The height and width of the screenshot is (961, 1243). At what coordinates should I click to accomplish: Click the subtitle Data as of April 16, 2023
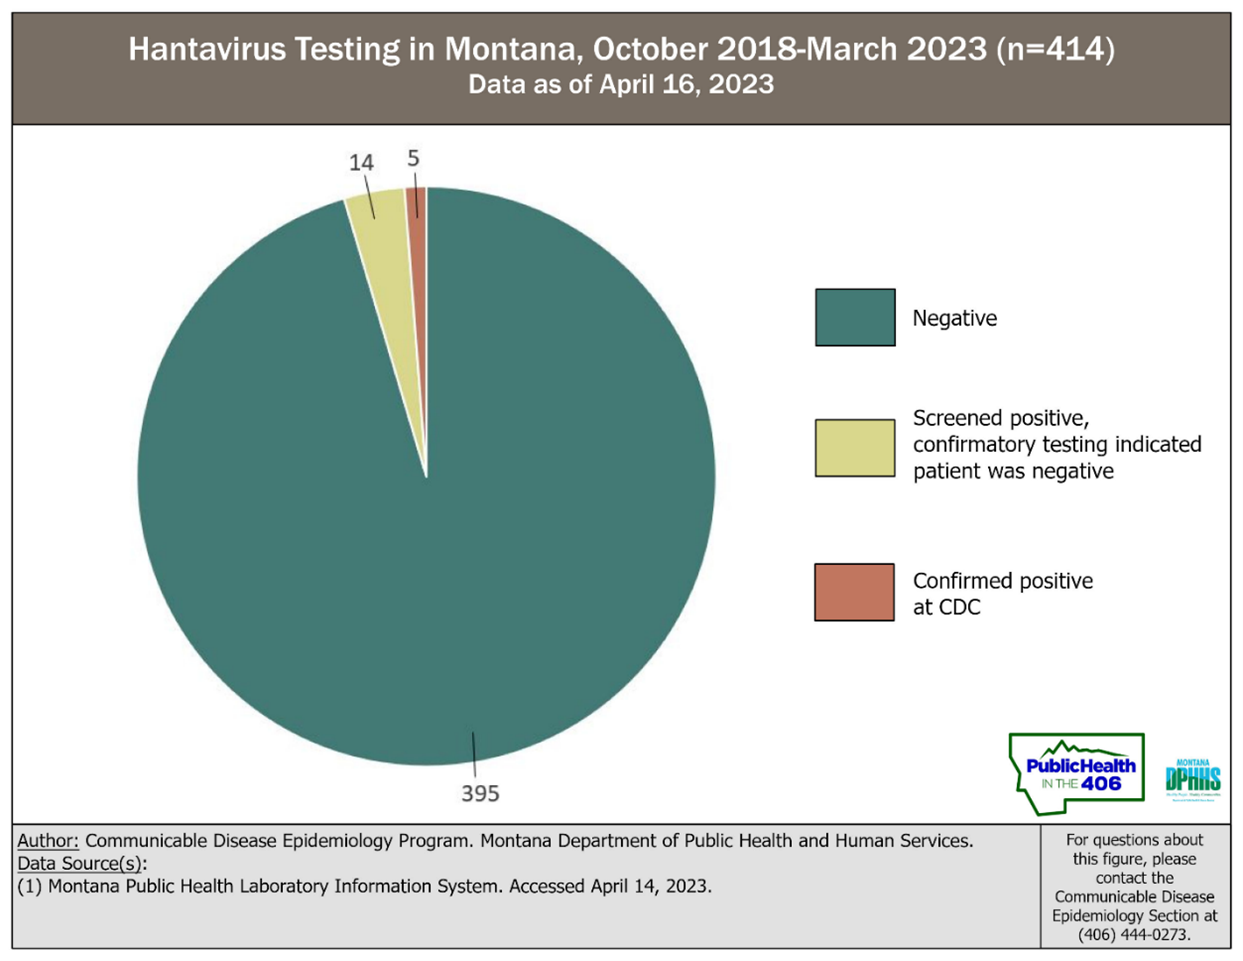(621, 84)
